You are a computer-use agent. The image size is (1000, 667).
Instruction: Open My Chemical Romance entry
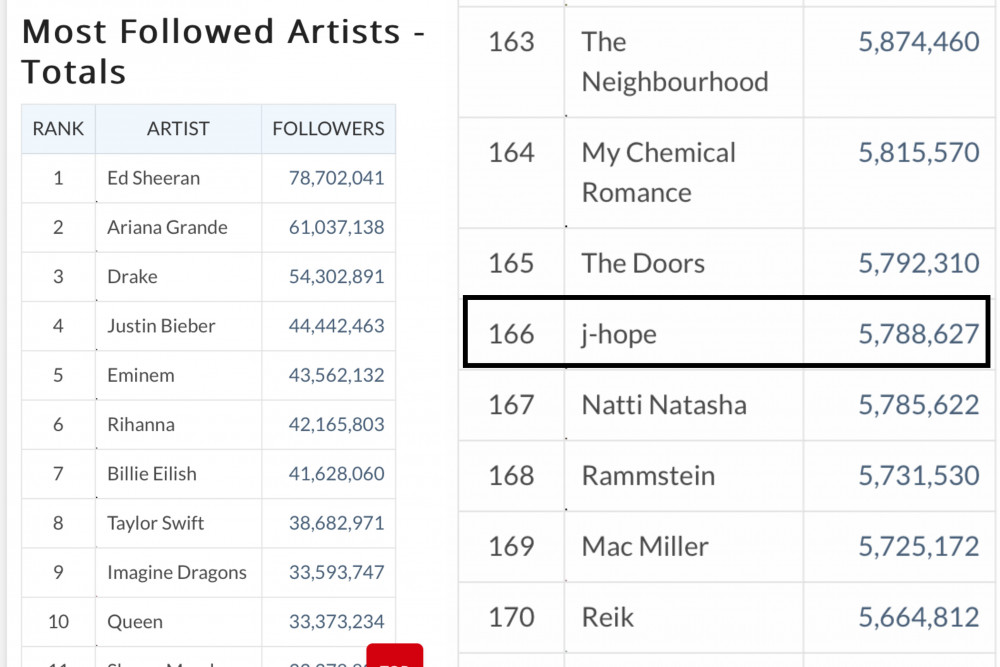click(x=658, y=173)
